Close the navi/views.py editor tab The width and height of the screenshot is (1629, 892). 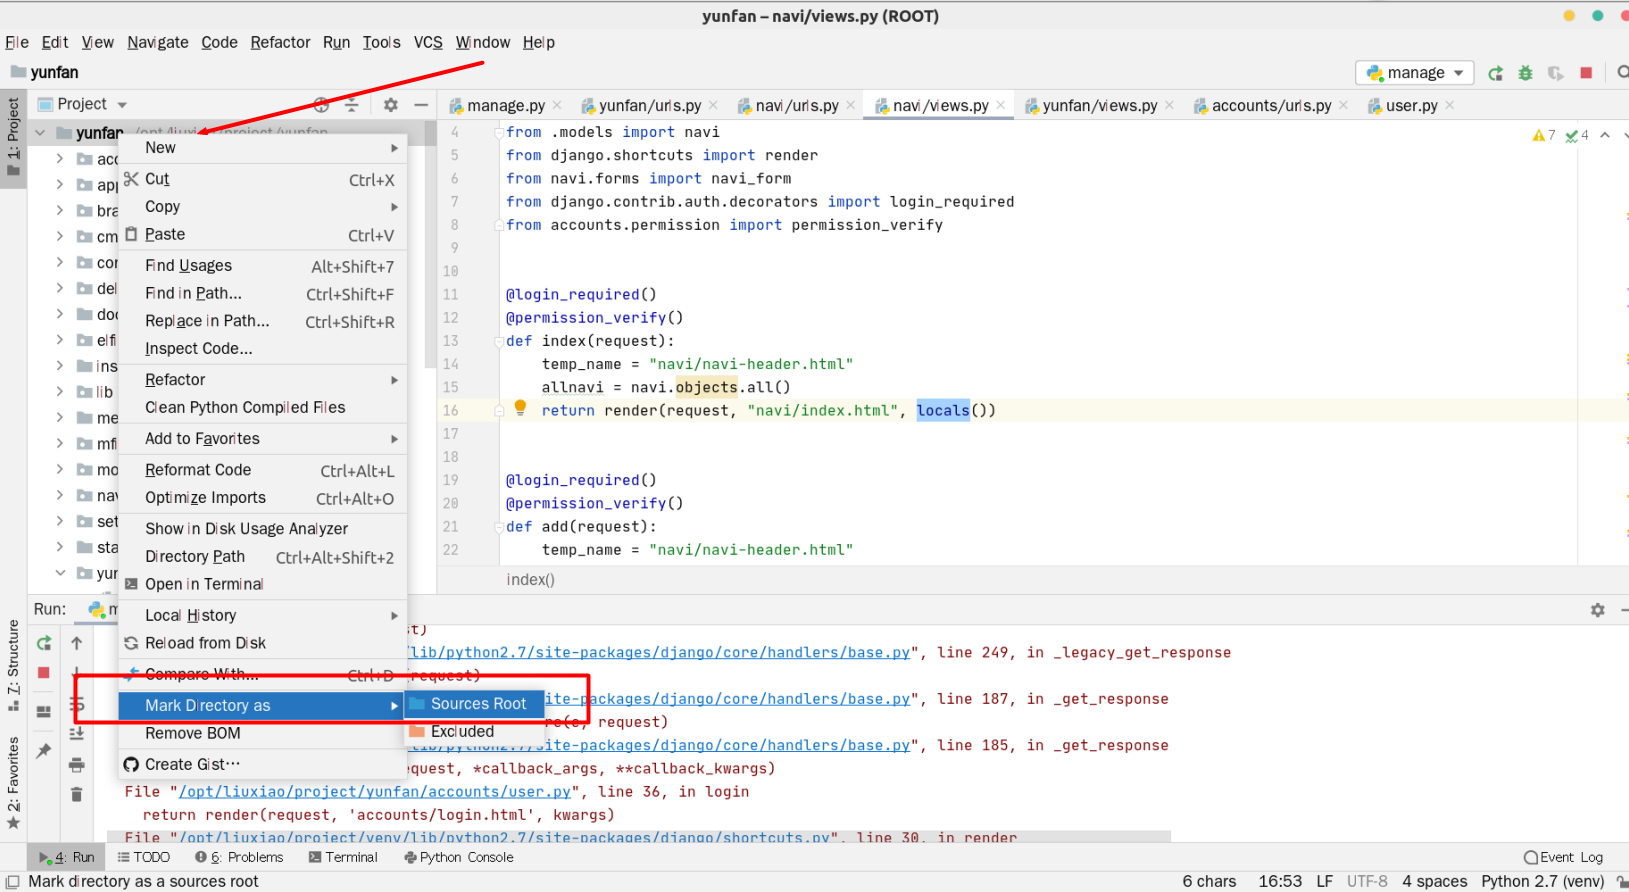coord(1000,105)
